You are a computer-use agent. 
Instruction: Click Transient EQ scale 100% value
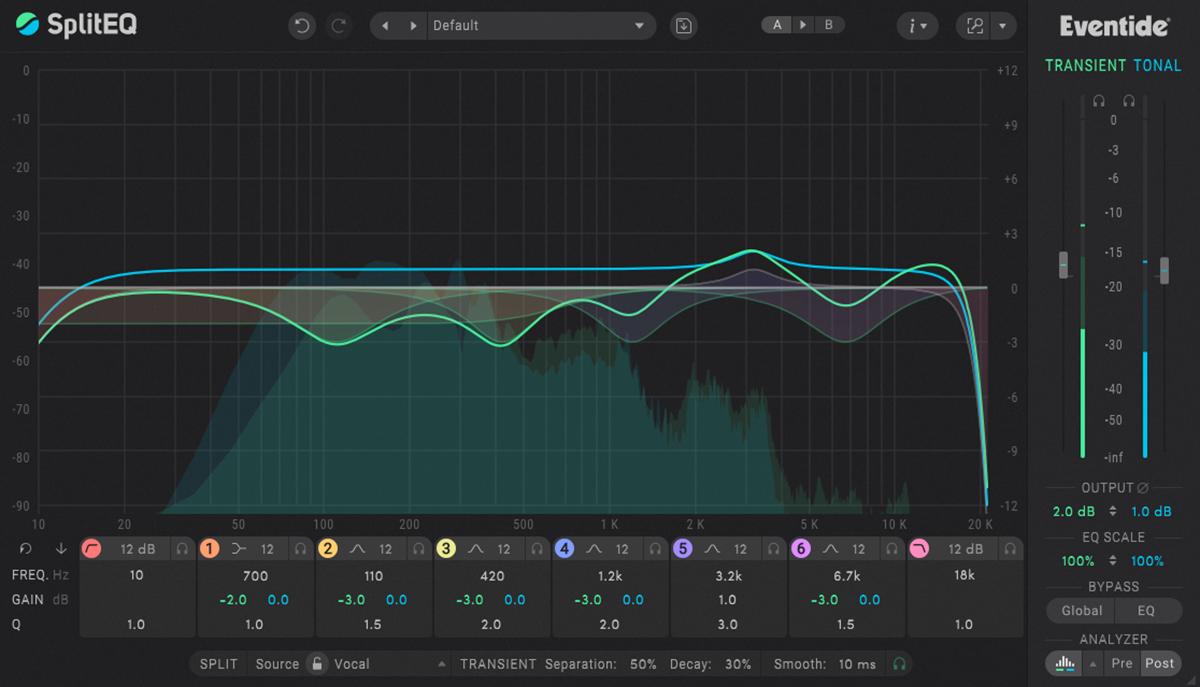(x=1078, y=561)
